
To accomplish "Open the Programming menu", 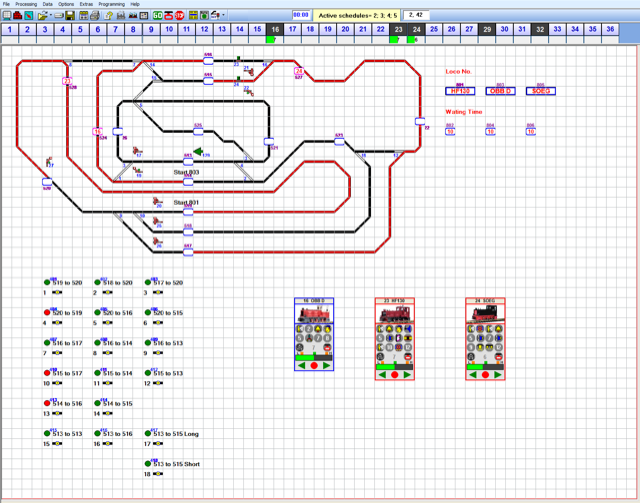I will (111, 4).
